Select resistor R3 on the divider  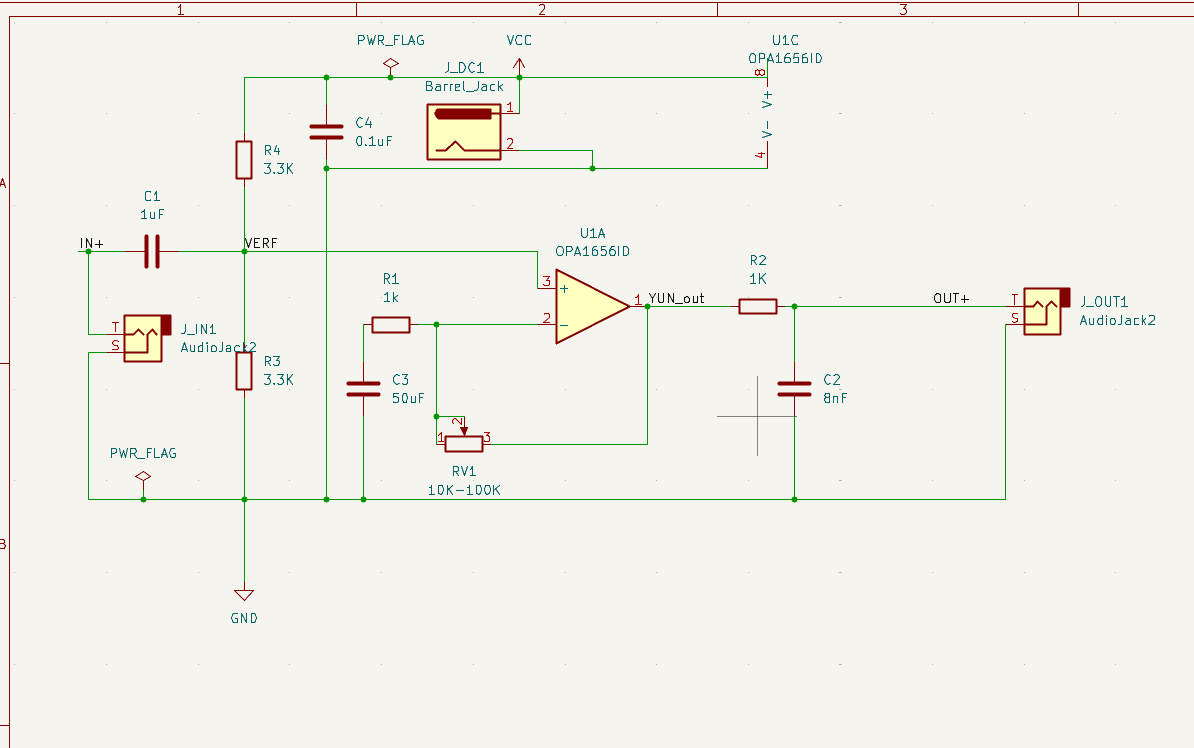coord(244,370)
